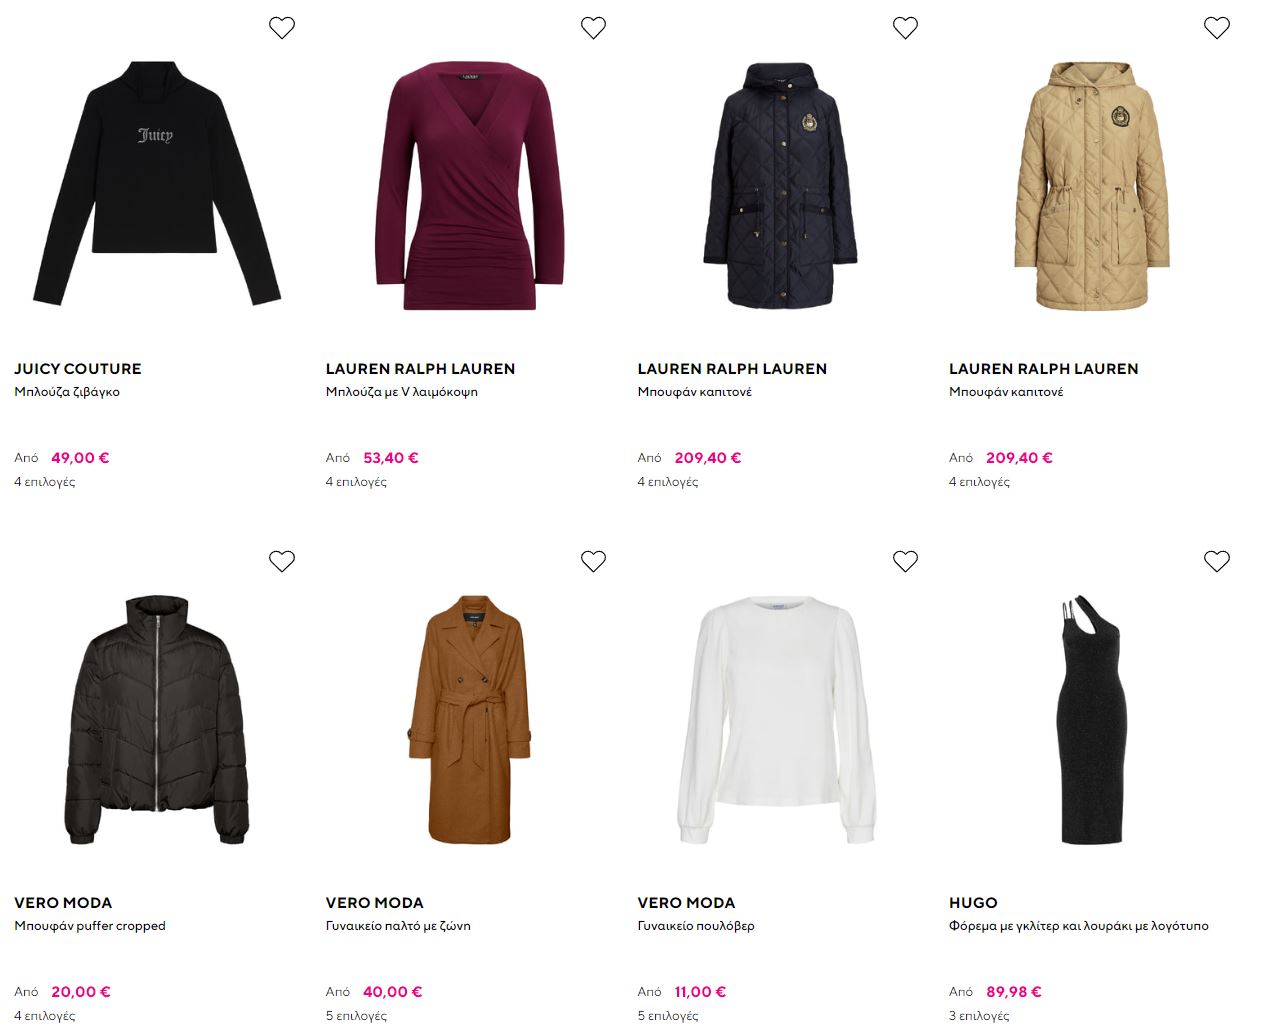This screenshot has width=1267, height=1035.
Task: Click the 89,98 € price on HUGO dress
Action: point(1014,992)
